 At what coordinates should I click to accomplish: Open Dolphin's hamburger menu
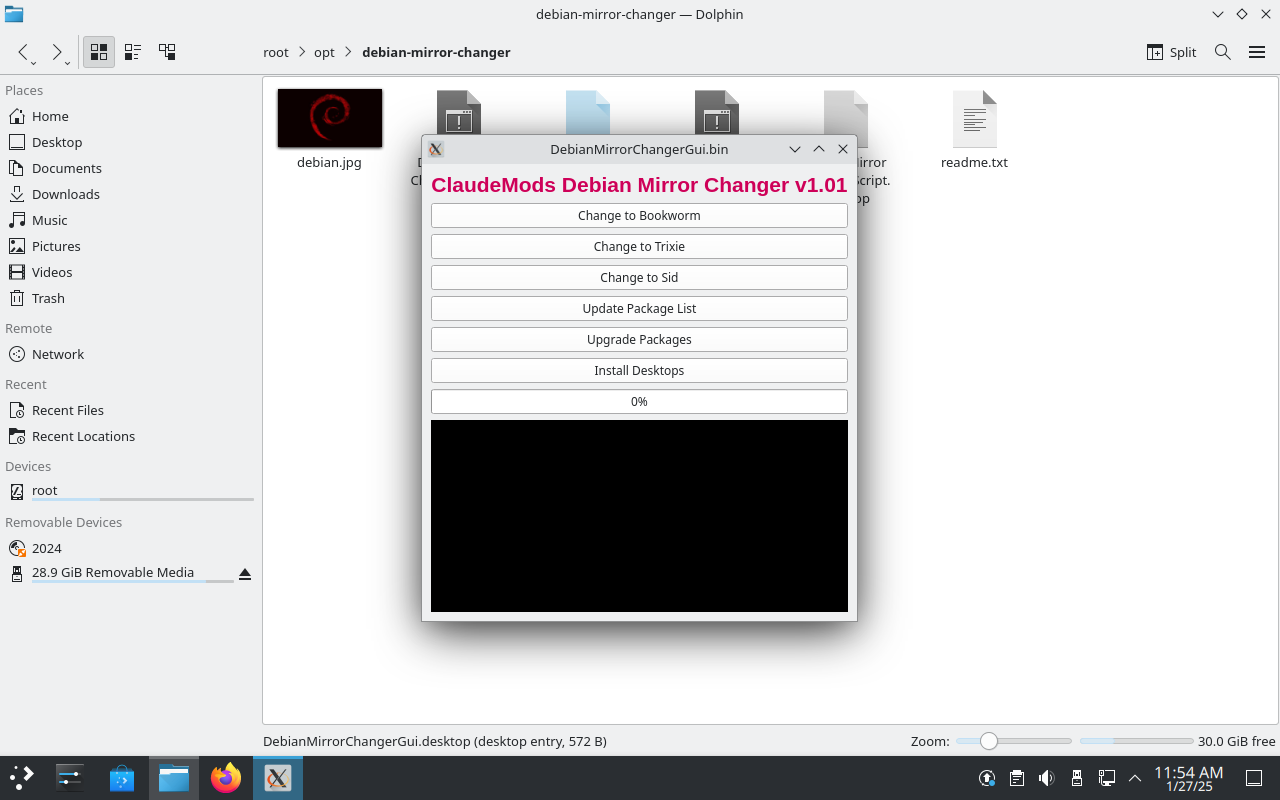click(1257, 52)
